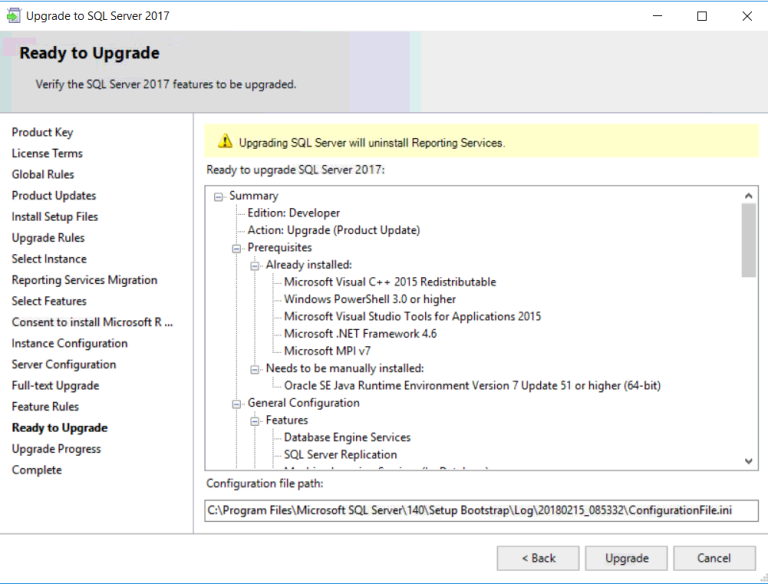Click the Upgrade button
The width and height of the screenshot is (768, 584).
[x=626, y=558]
